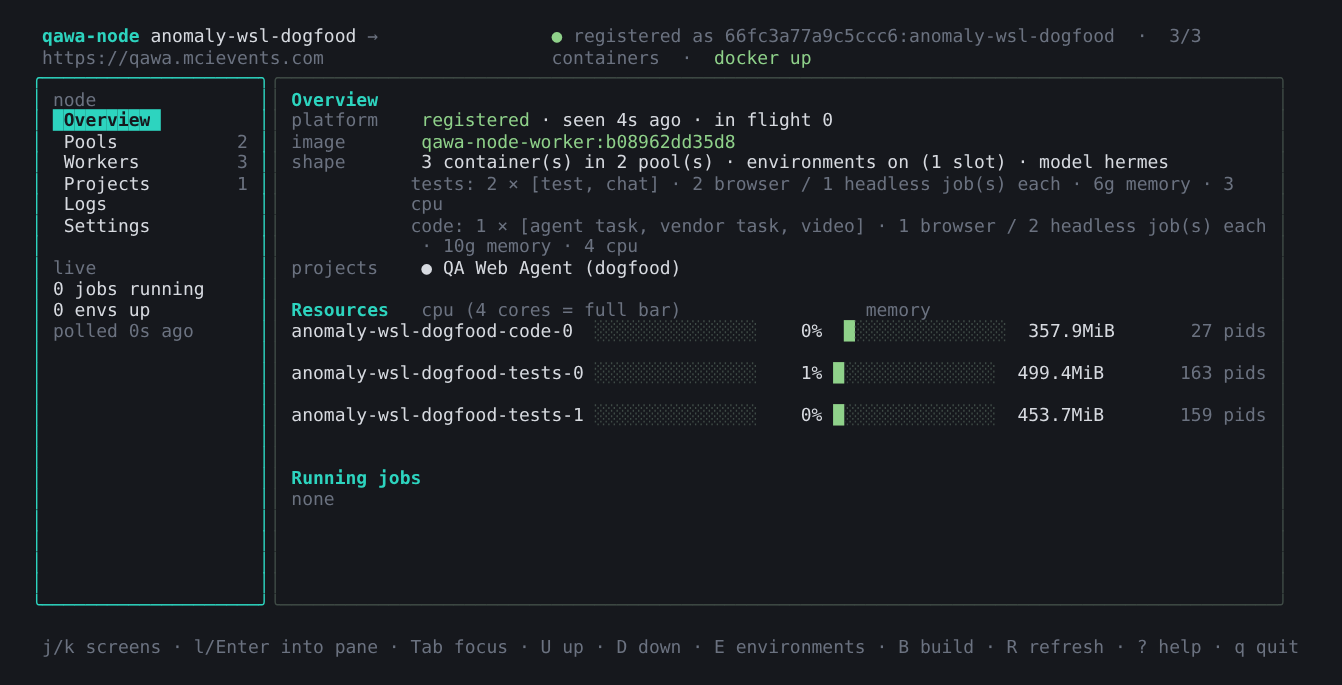This screenshot has width=1342, height=685.
Task: Click the '? help' shortcut hint
Action: (x=1169, y=647)
